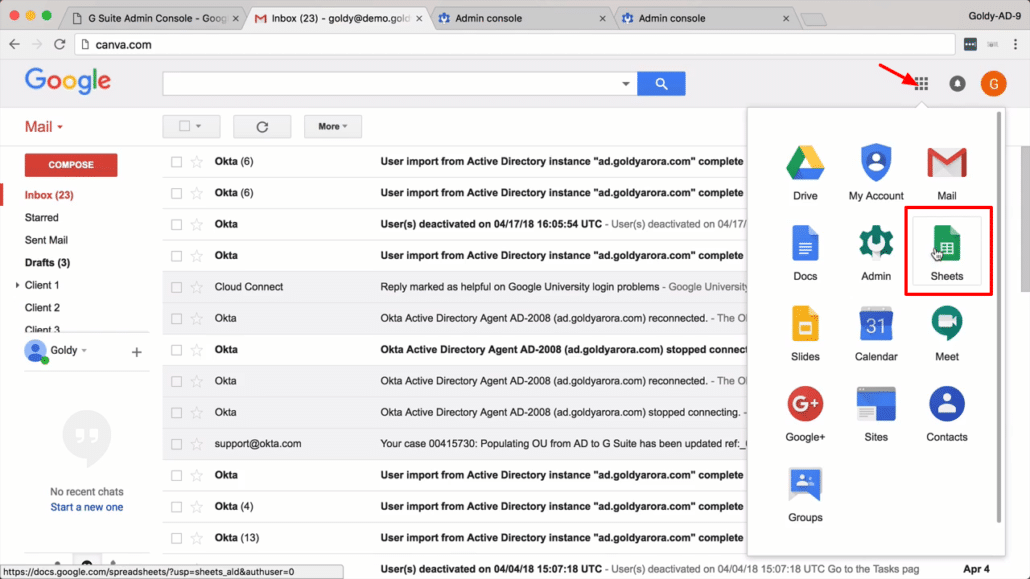Open the G account avatar
The width and height of the screenshot is (1030, 579).
993,83
